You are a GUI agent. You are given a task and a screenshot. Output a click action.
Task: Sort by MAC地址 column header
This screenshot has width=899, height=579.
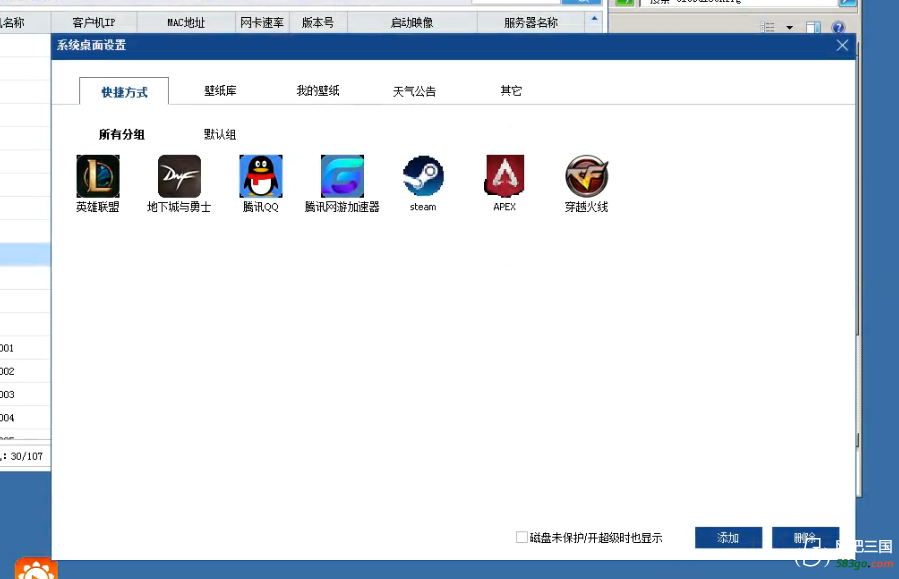point(186,23)
